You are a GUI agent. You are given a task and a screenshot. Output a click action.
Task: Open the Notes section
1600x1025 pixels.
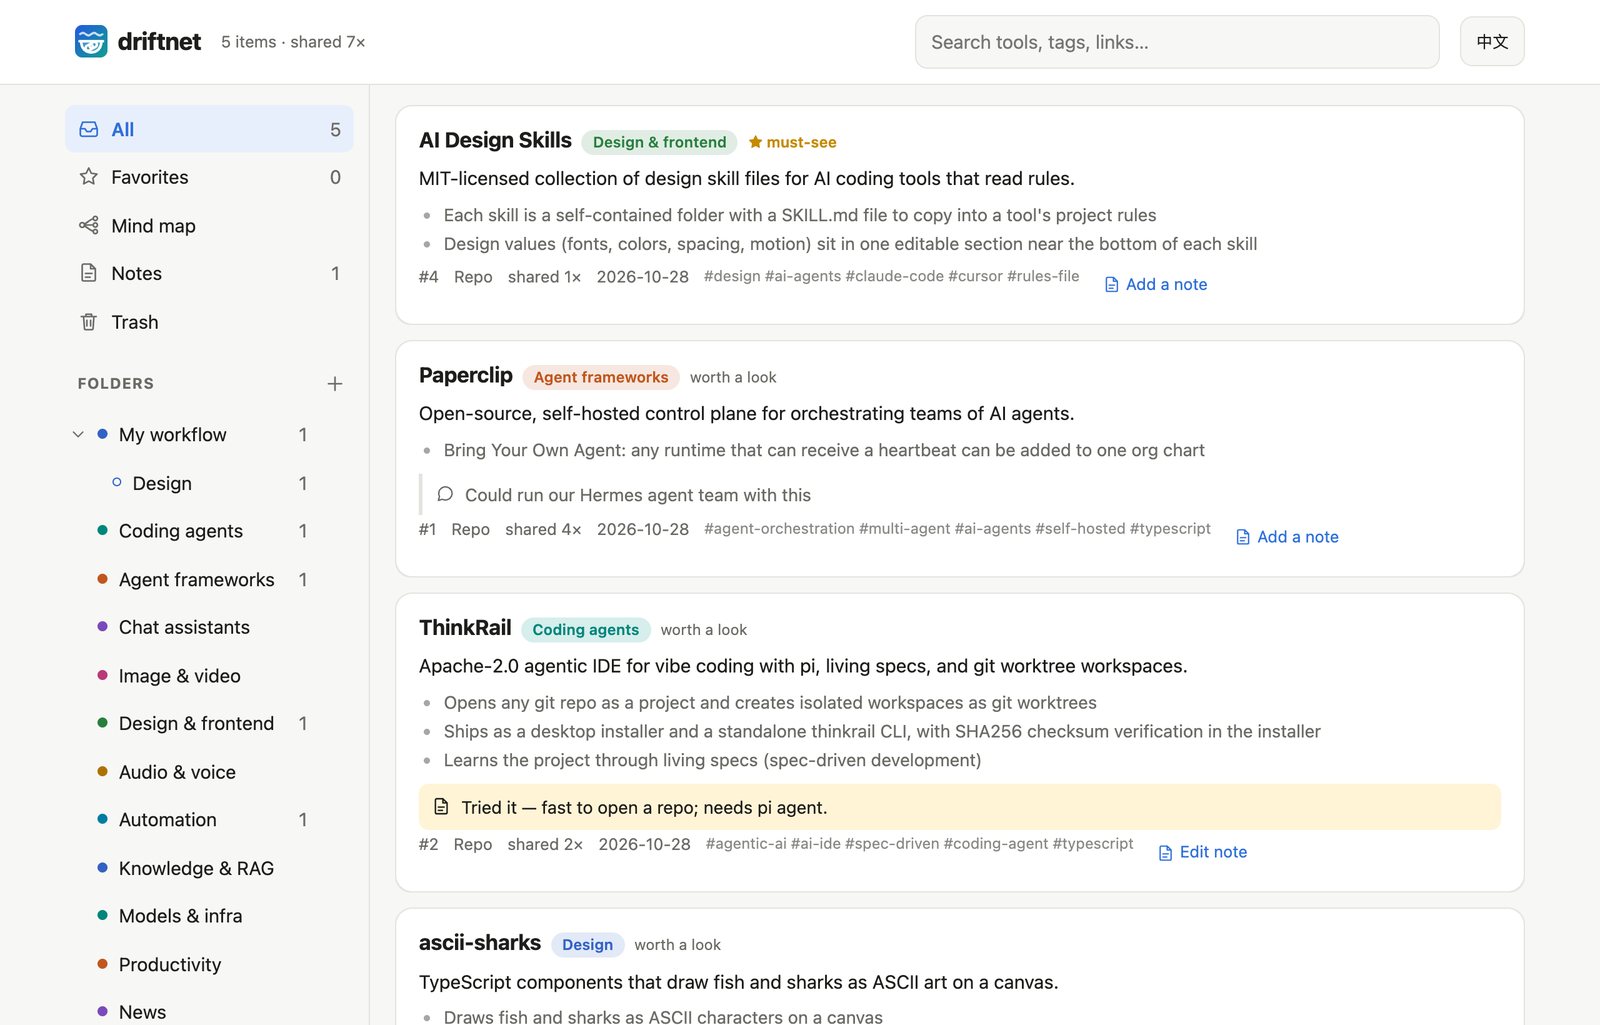pyautogui.click(x=209, y=273)
